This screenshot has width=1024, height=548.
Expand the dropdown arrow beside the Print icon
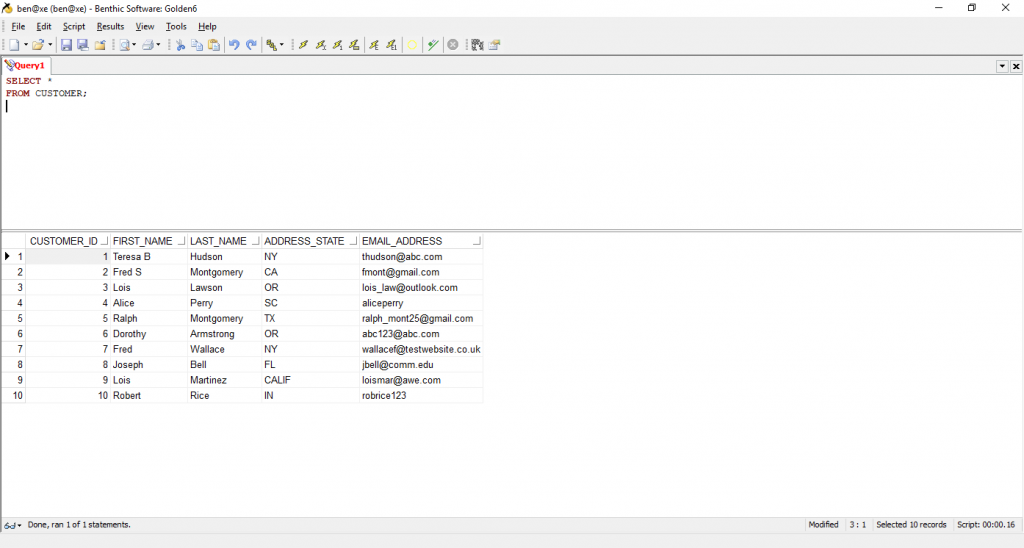click(158, 45)
